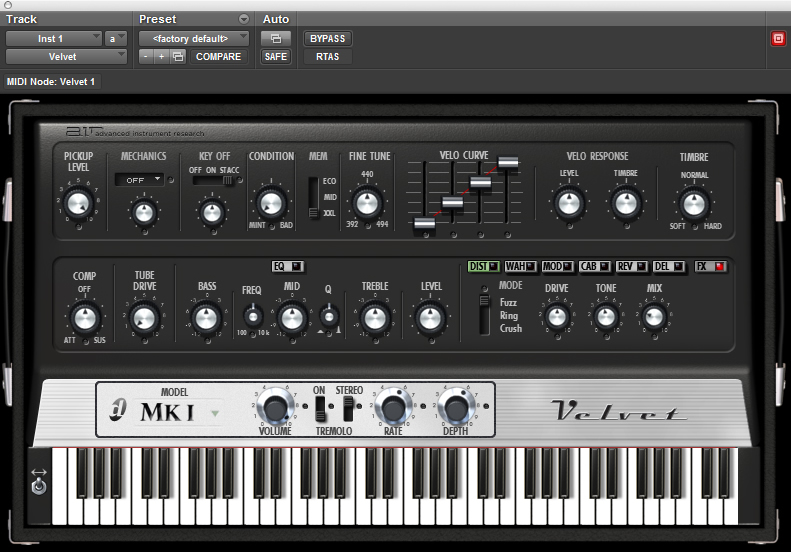This screenshot has width=791, height=552.
Task: Click the BYPASS button
Action: click(327, 38)
